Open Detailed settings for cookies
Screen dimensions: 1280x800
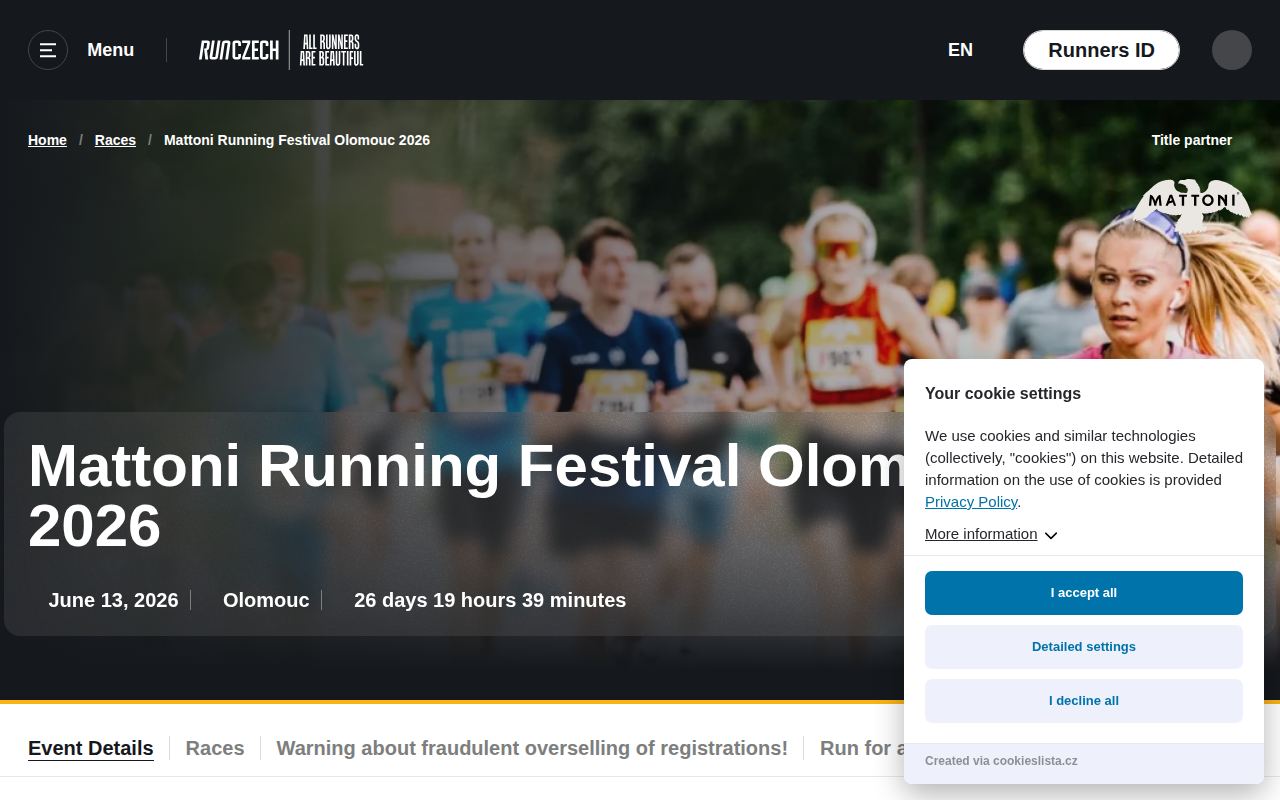coord(1084,647)
